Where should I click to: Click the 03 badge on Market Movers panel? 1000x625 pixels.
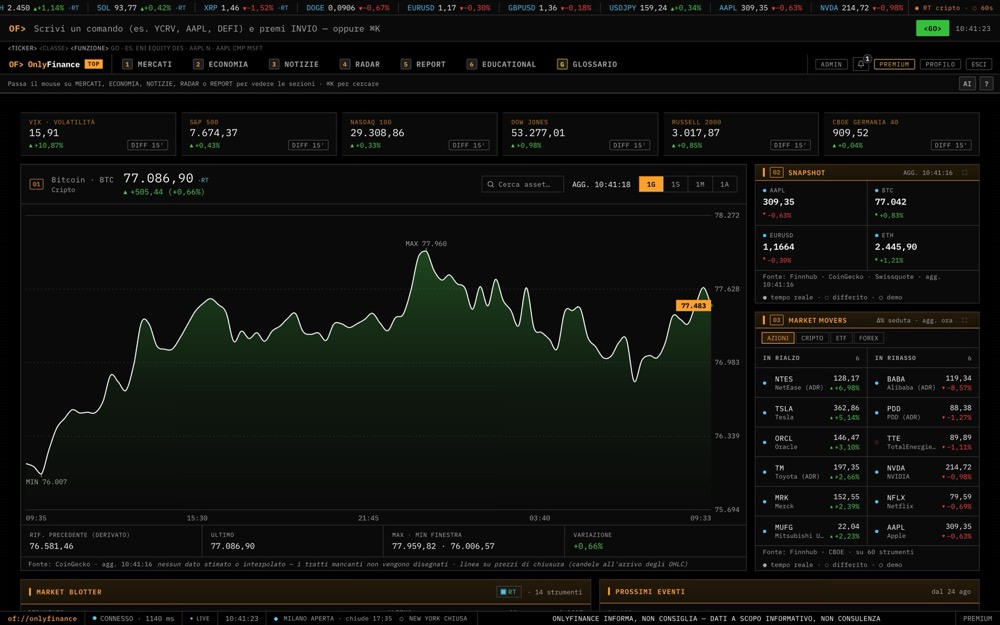coord(776,320)
